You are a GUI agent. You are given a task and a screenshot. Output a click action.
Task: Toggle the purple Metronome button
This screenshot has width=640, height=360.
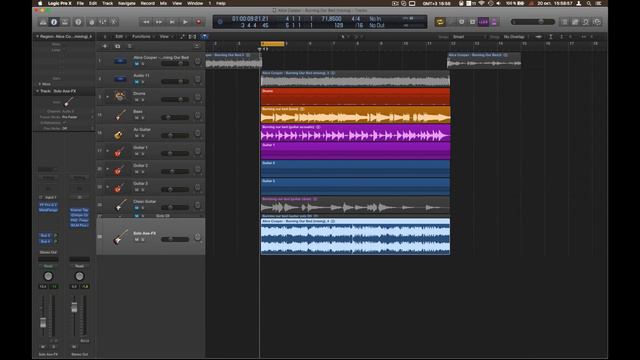tap(494, 22)
